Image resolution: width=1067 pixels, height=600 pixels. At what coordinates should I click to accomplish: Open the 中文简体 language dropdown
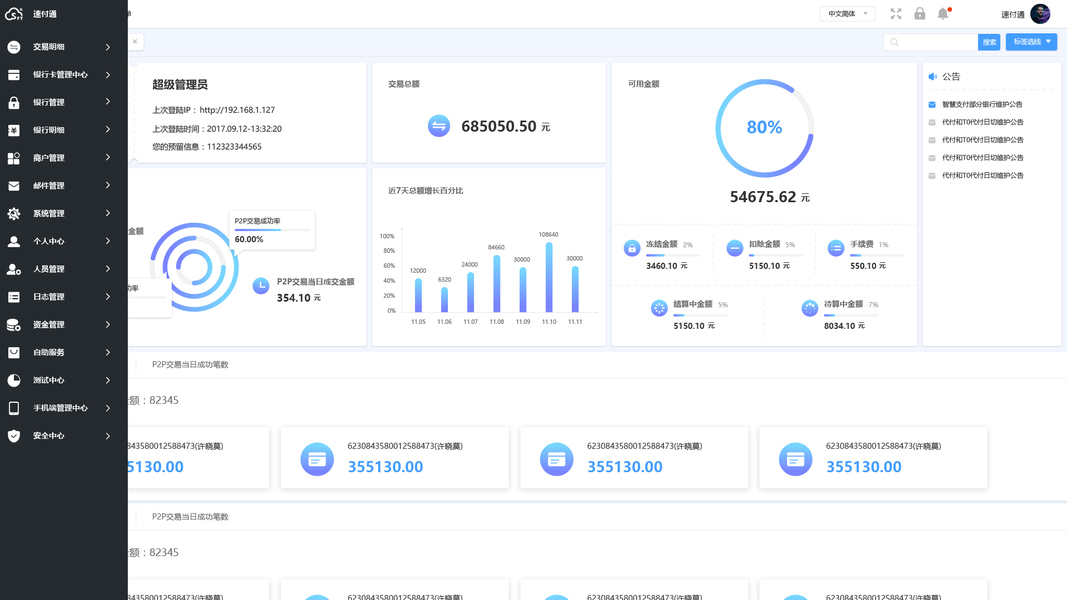[x=847, y=14]
